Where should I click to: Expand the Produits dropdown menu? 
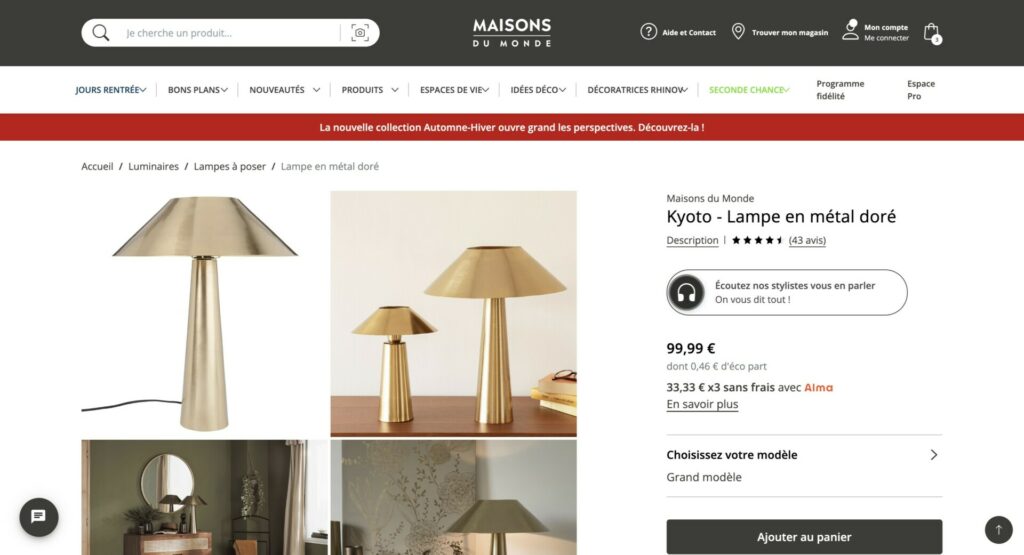pyautogui.click(x=370, y=90)
